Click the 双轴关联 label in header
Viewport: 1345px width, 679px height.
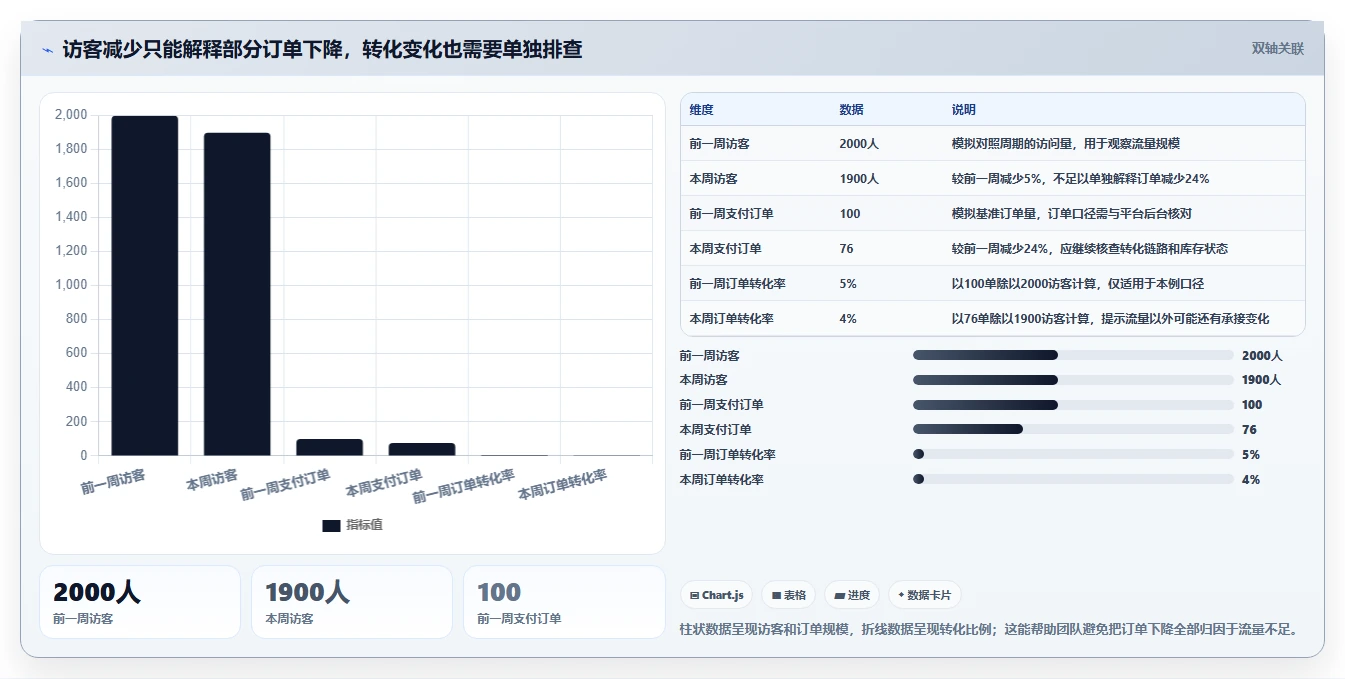click(1277, 49)
